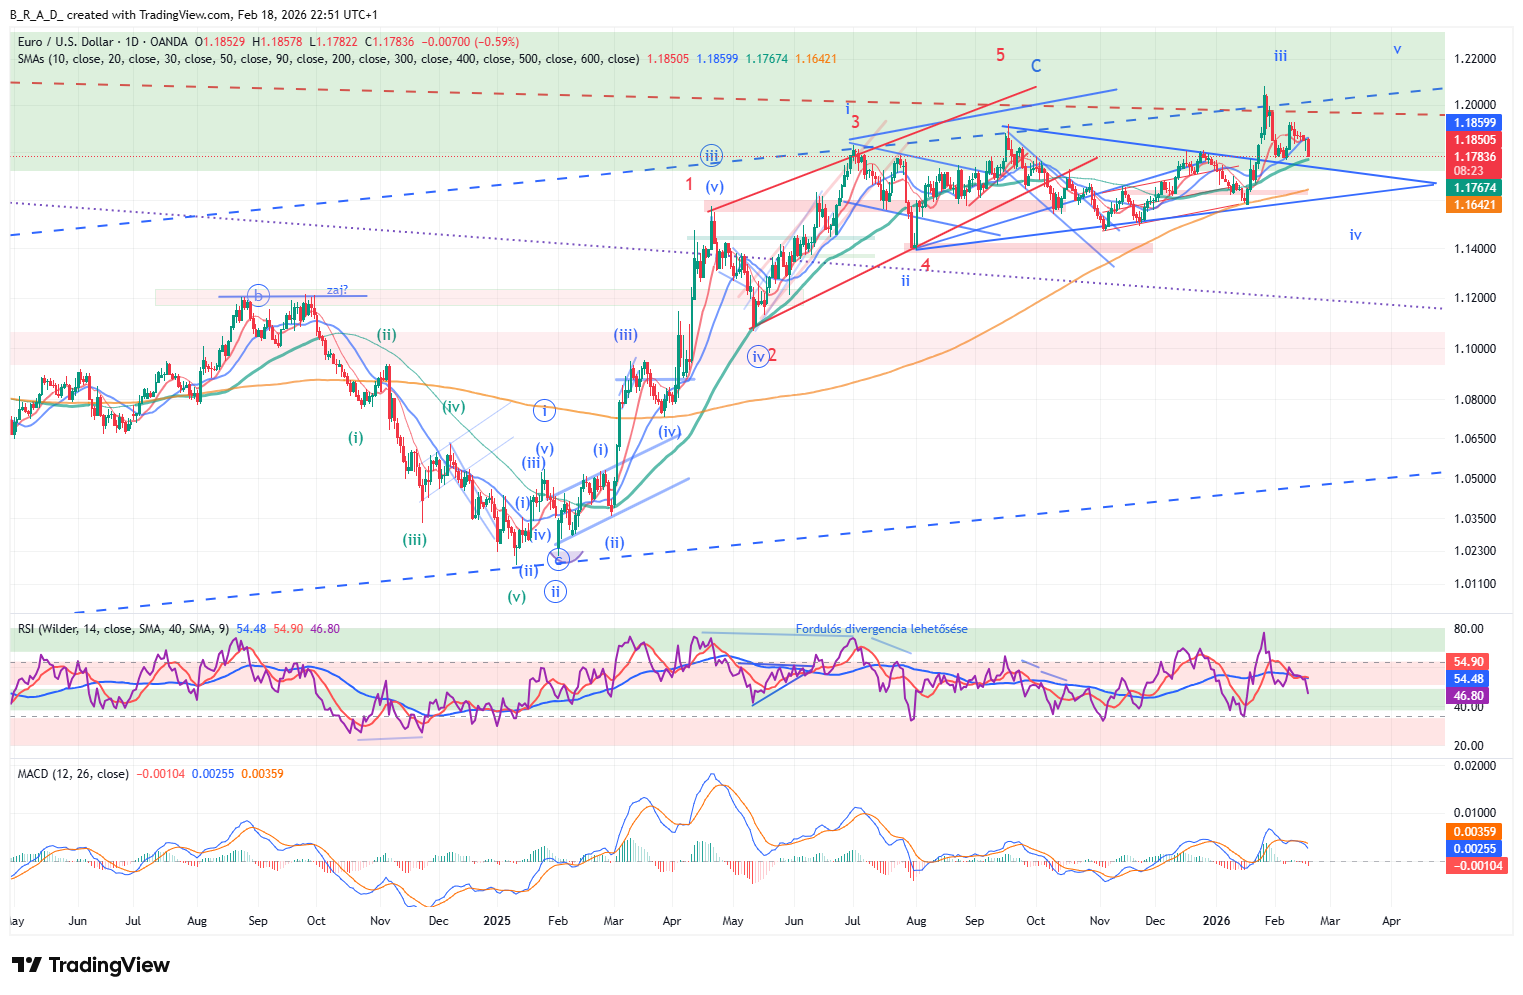Click the MACD (12, 26, close) legend

pyautogui.click(x=73, y=774)
